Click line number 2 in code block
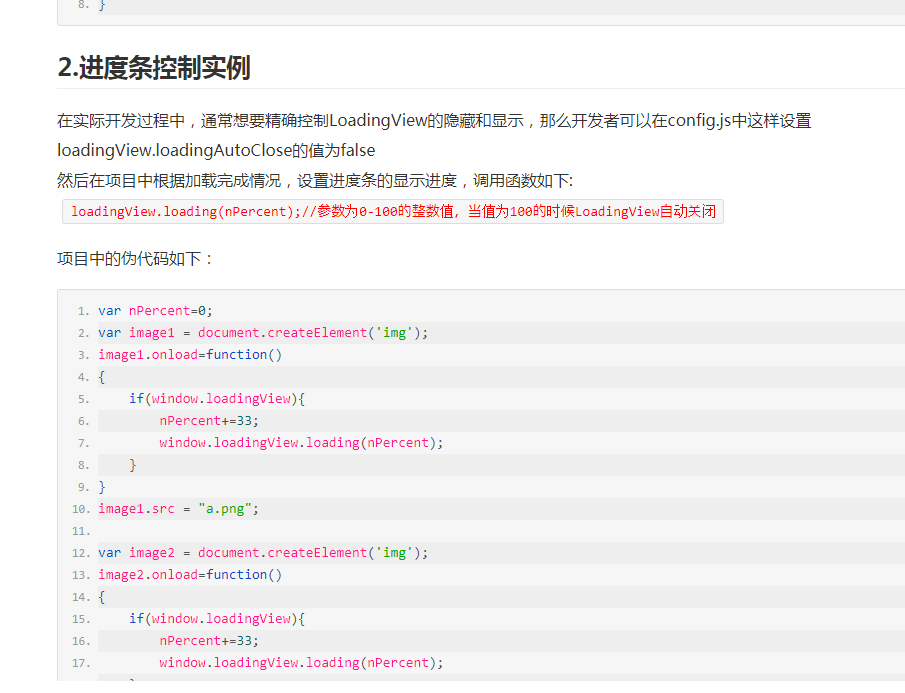 point(84,333)
